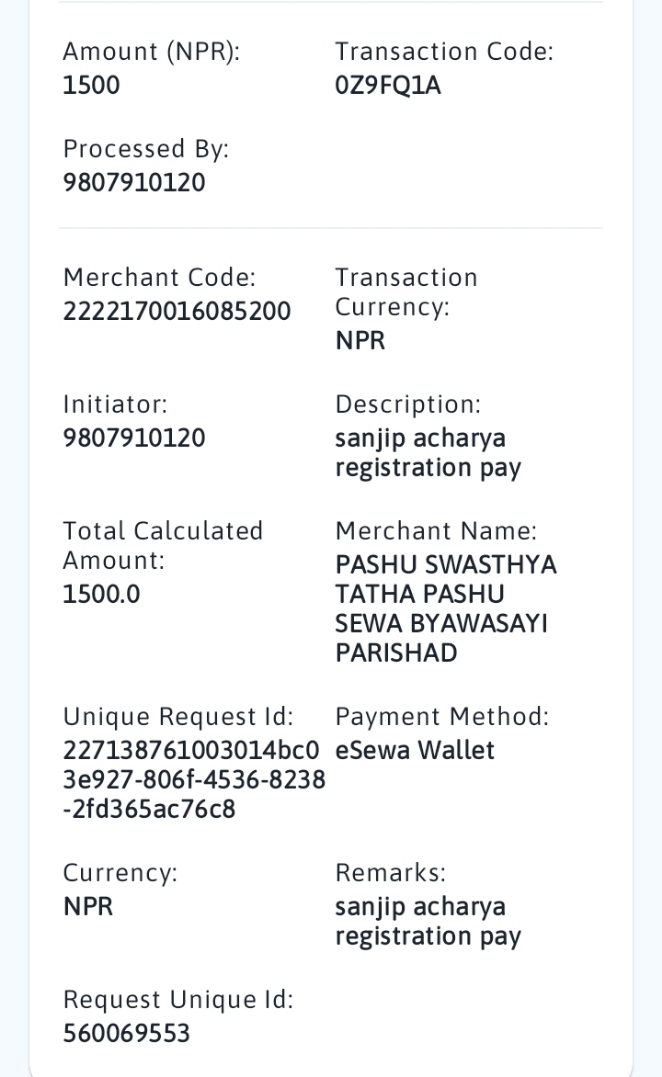Select Merchant Code 222217001608​5200
Viewport: 662px width, 1077px height.
[x=177, y=311]
